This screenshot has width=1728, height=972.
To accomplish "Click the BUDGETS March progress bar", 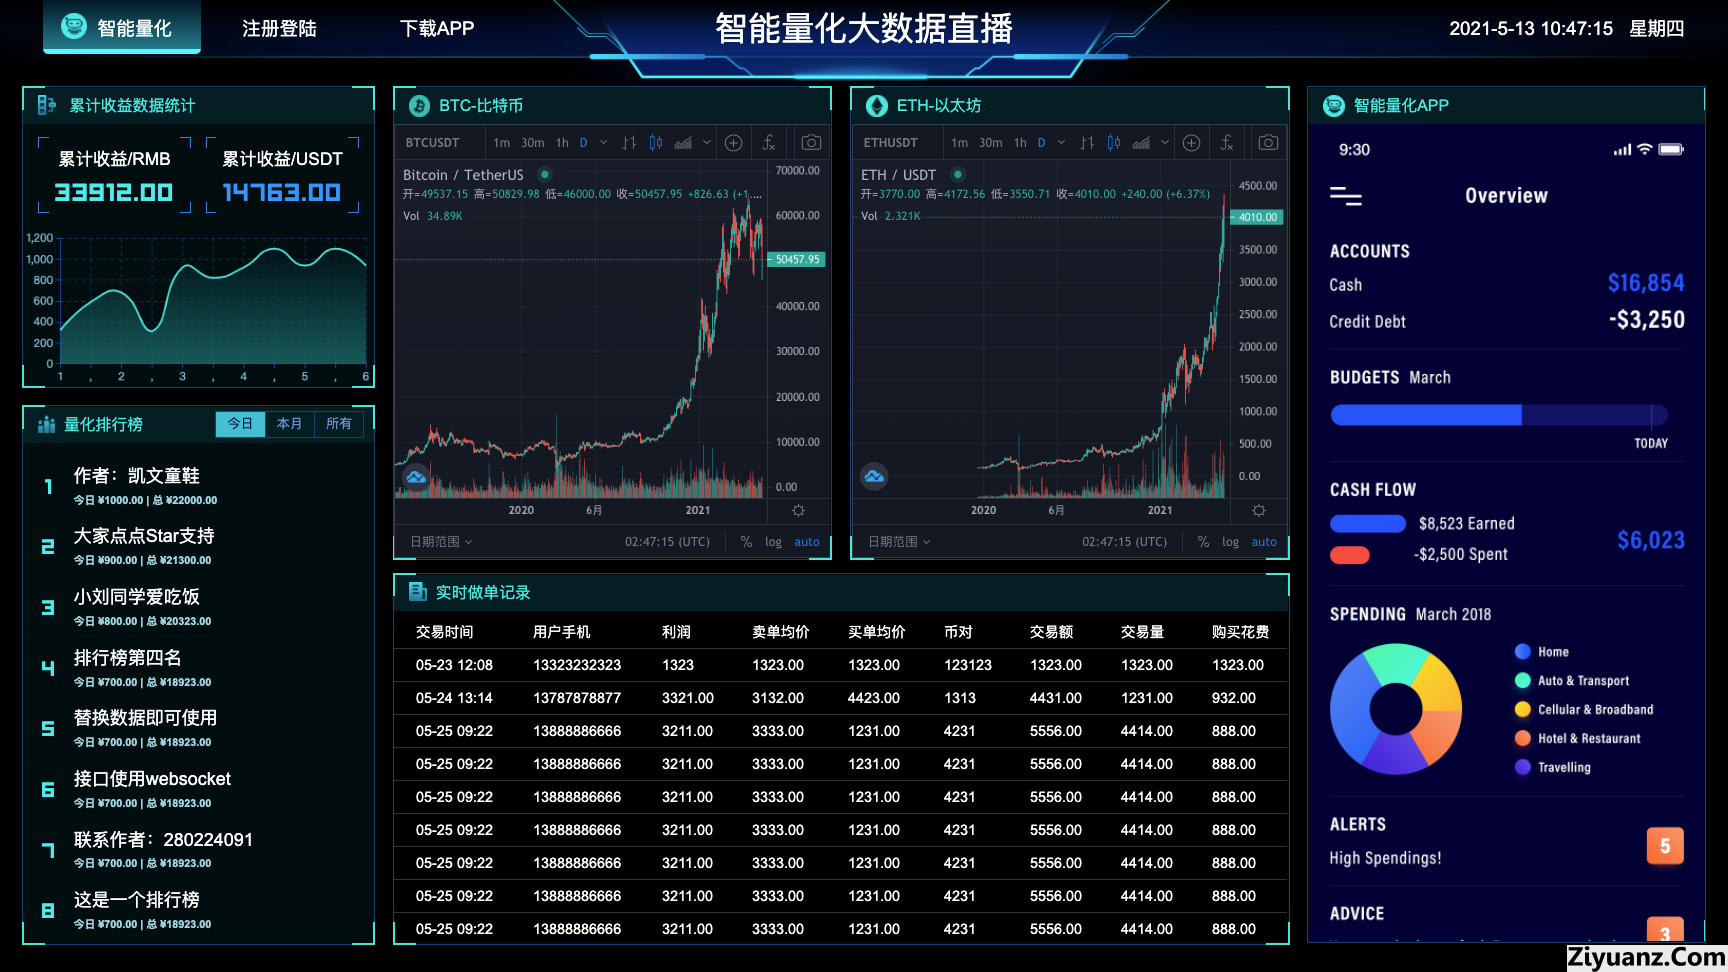I will coord(1497,414).
